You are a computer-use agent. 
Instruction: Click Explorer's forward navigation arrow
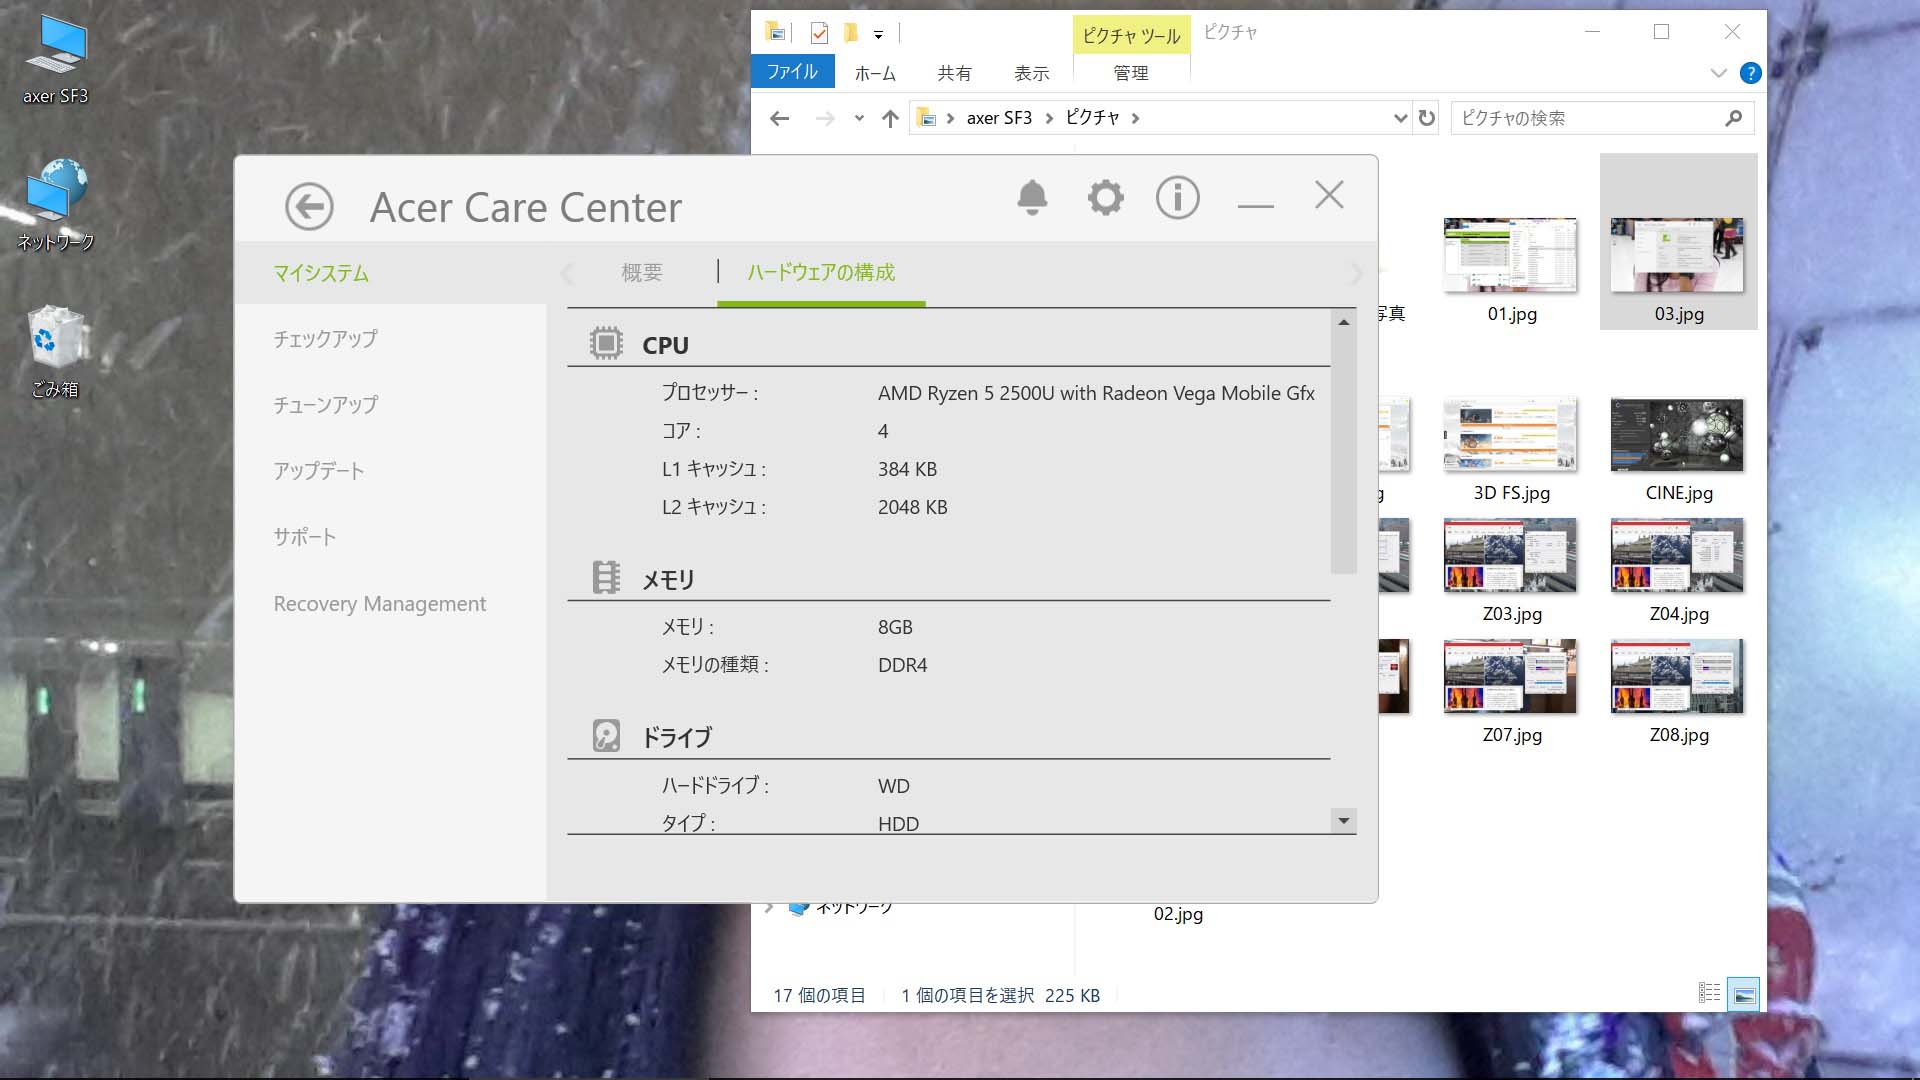825,118
